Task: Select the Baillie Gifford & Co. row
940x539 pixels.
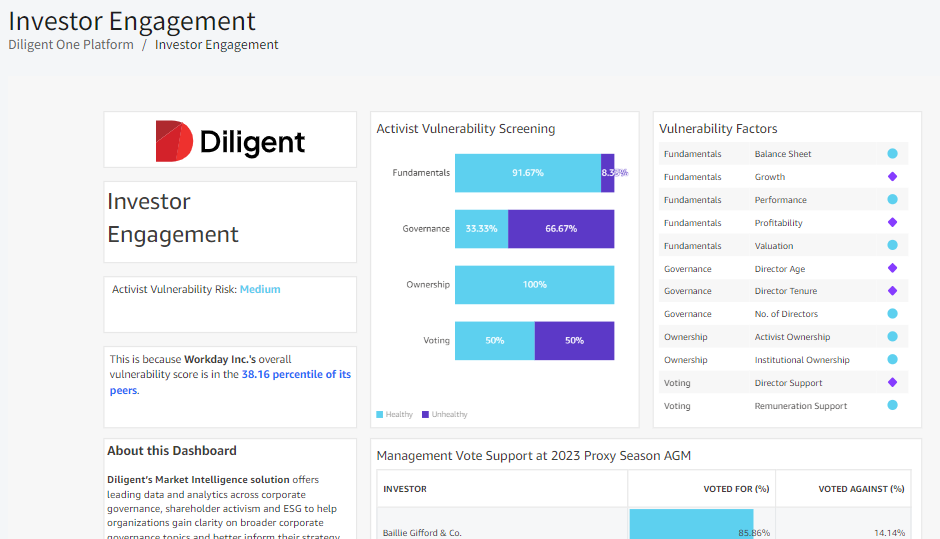Action: click(421, 532)
